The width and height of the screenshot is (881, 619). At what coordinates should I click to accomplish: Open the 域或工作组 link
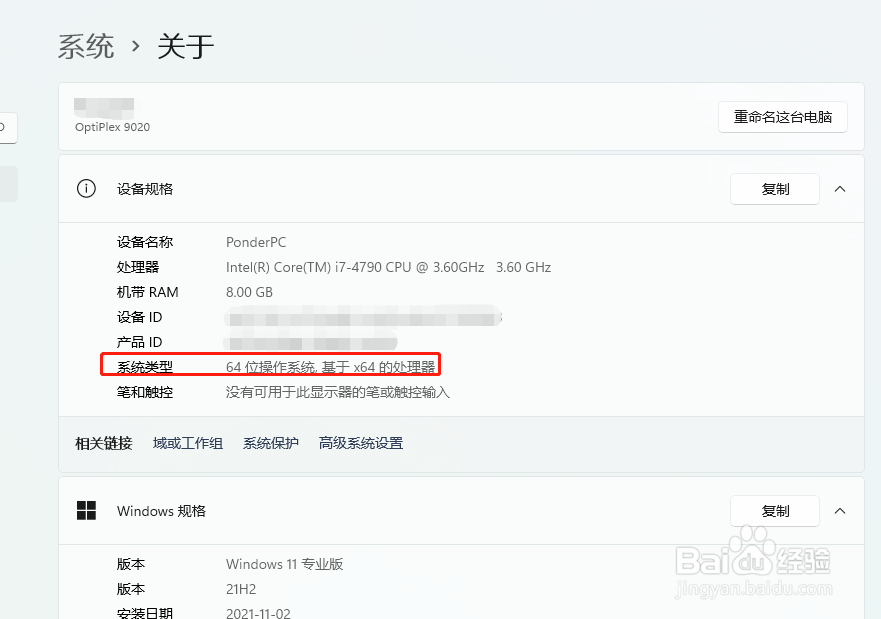tap(188, 443)
